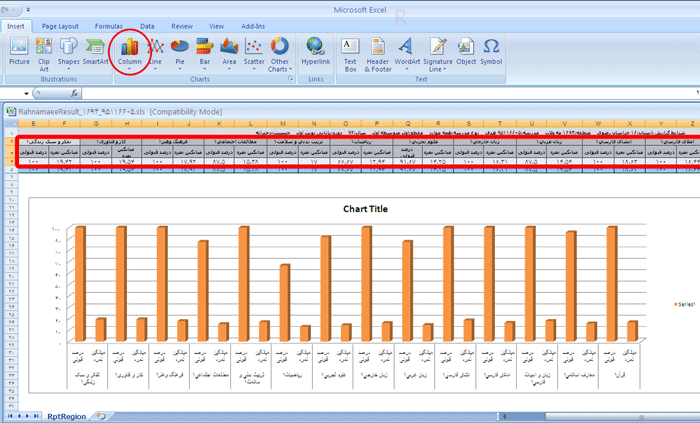Insert a Scatter chart
The width and height of the screenshot is (700, 423).
[x=254, y=54]
